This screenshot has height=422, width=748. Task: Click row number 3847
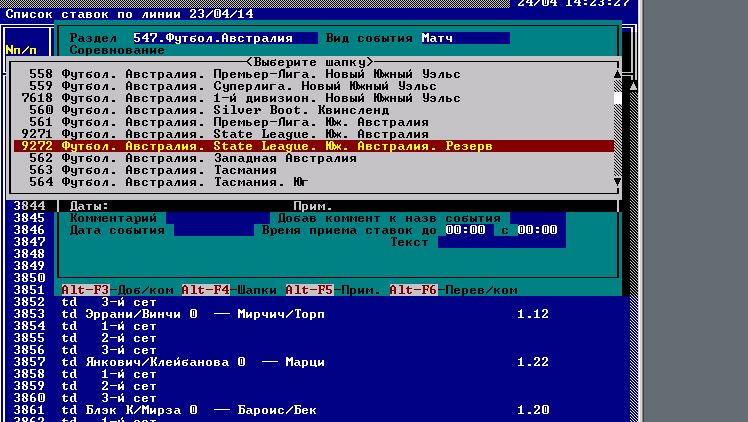pyautogui.click(x=30, y=242)
